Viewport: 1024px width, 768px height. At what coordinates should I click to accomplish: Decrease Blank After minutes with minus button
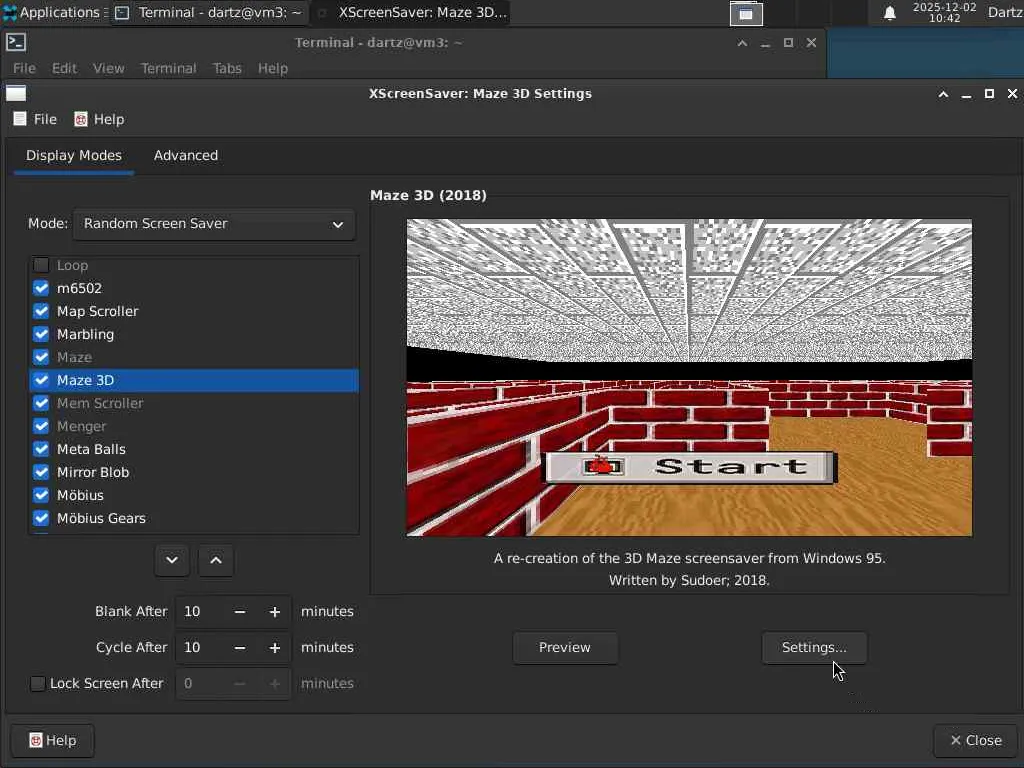coord(240,612)
